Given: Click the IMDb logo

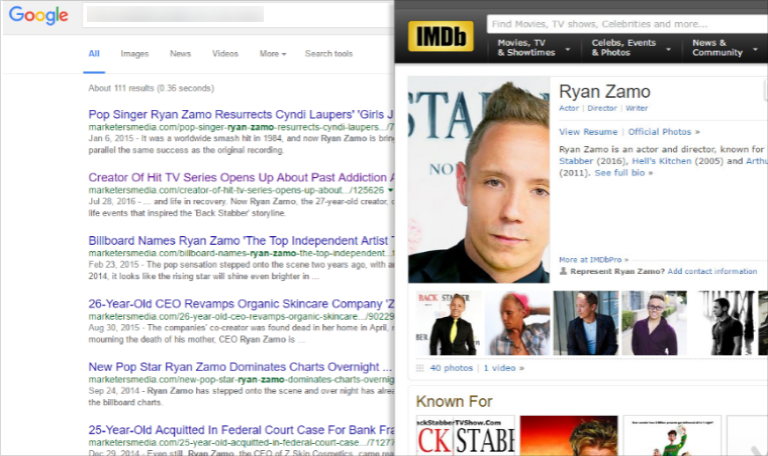Looking at the screenshot, I should tap(441, 36).
